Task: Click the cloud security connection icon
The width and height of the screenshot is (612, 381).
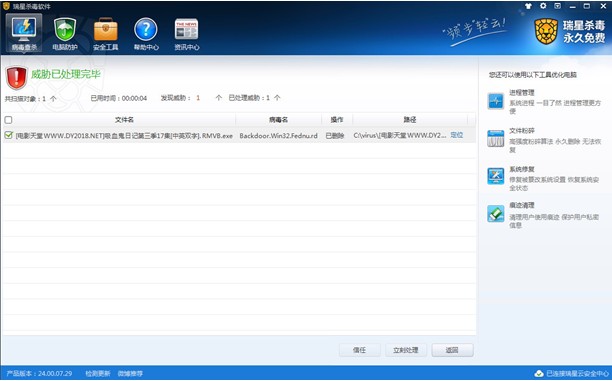Action: 539,374
